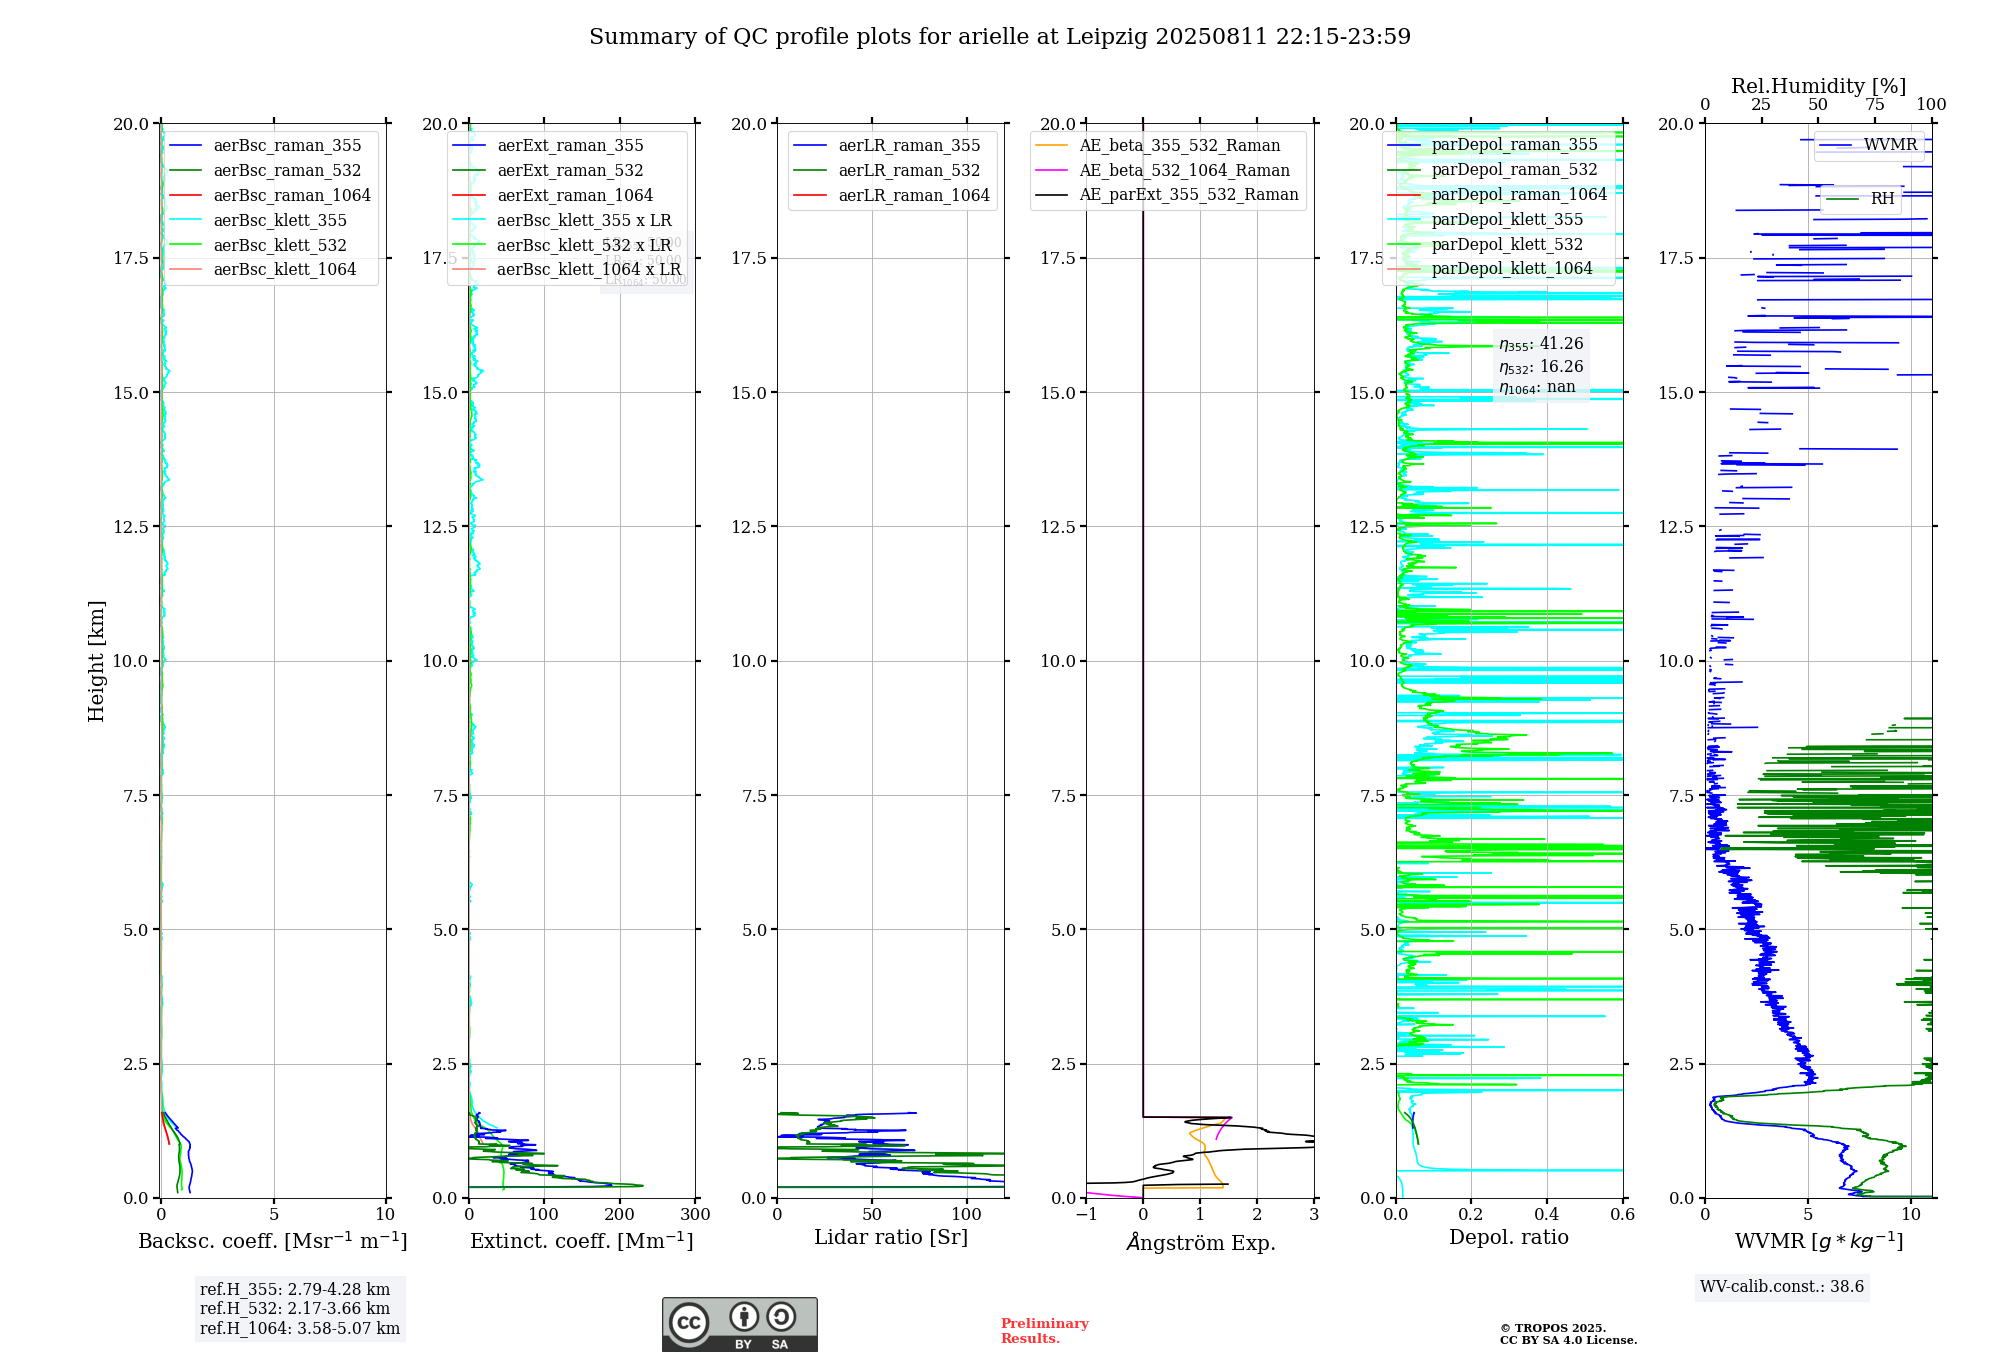2000x1360 pixels.
Task: Click the ref.H_532: 2.17-3.66 km text
Action: click(x=295, y=1309)
